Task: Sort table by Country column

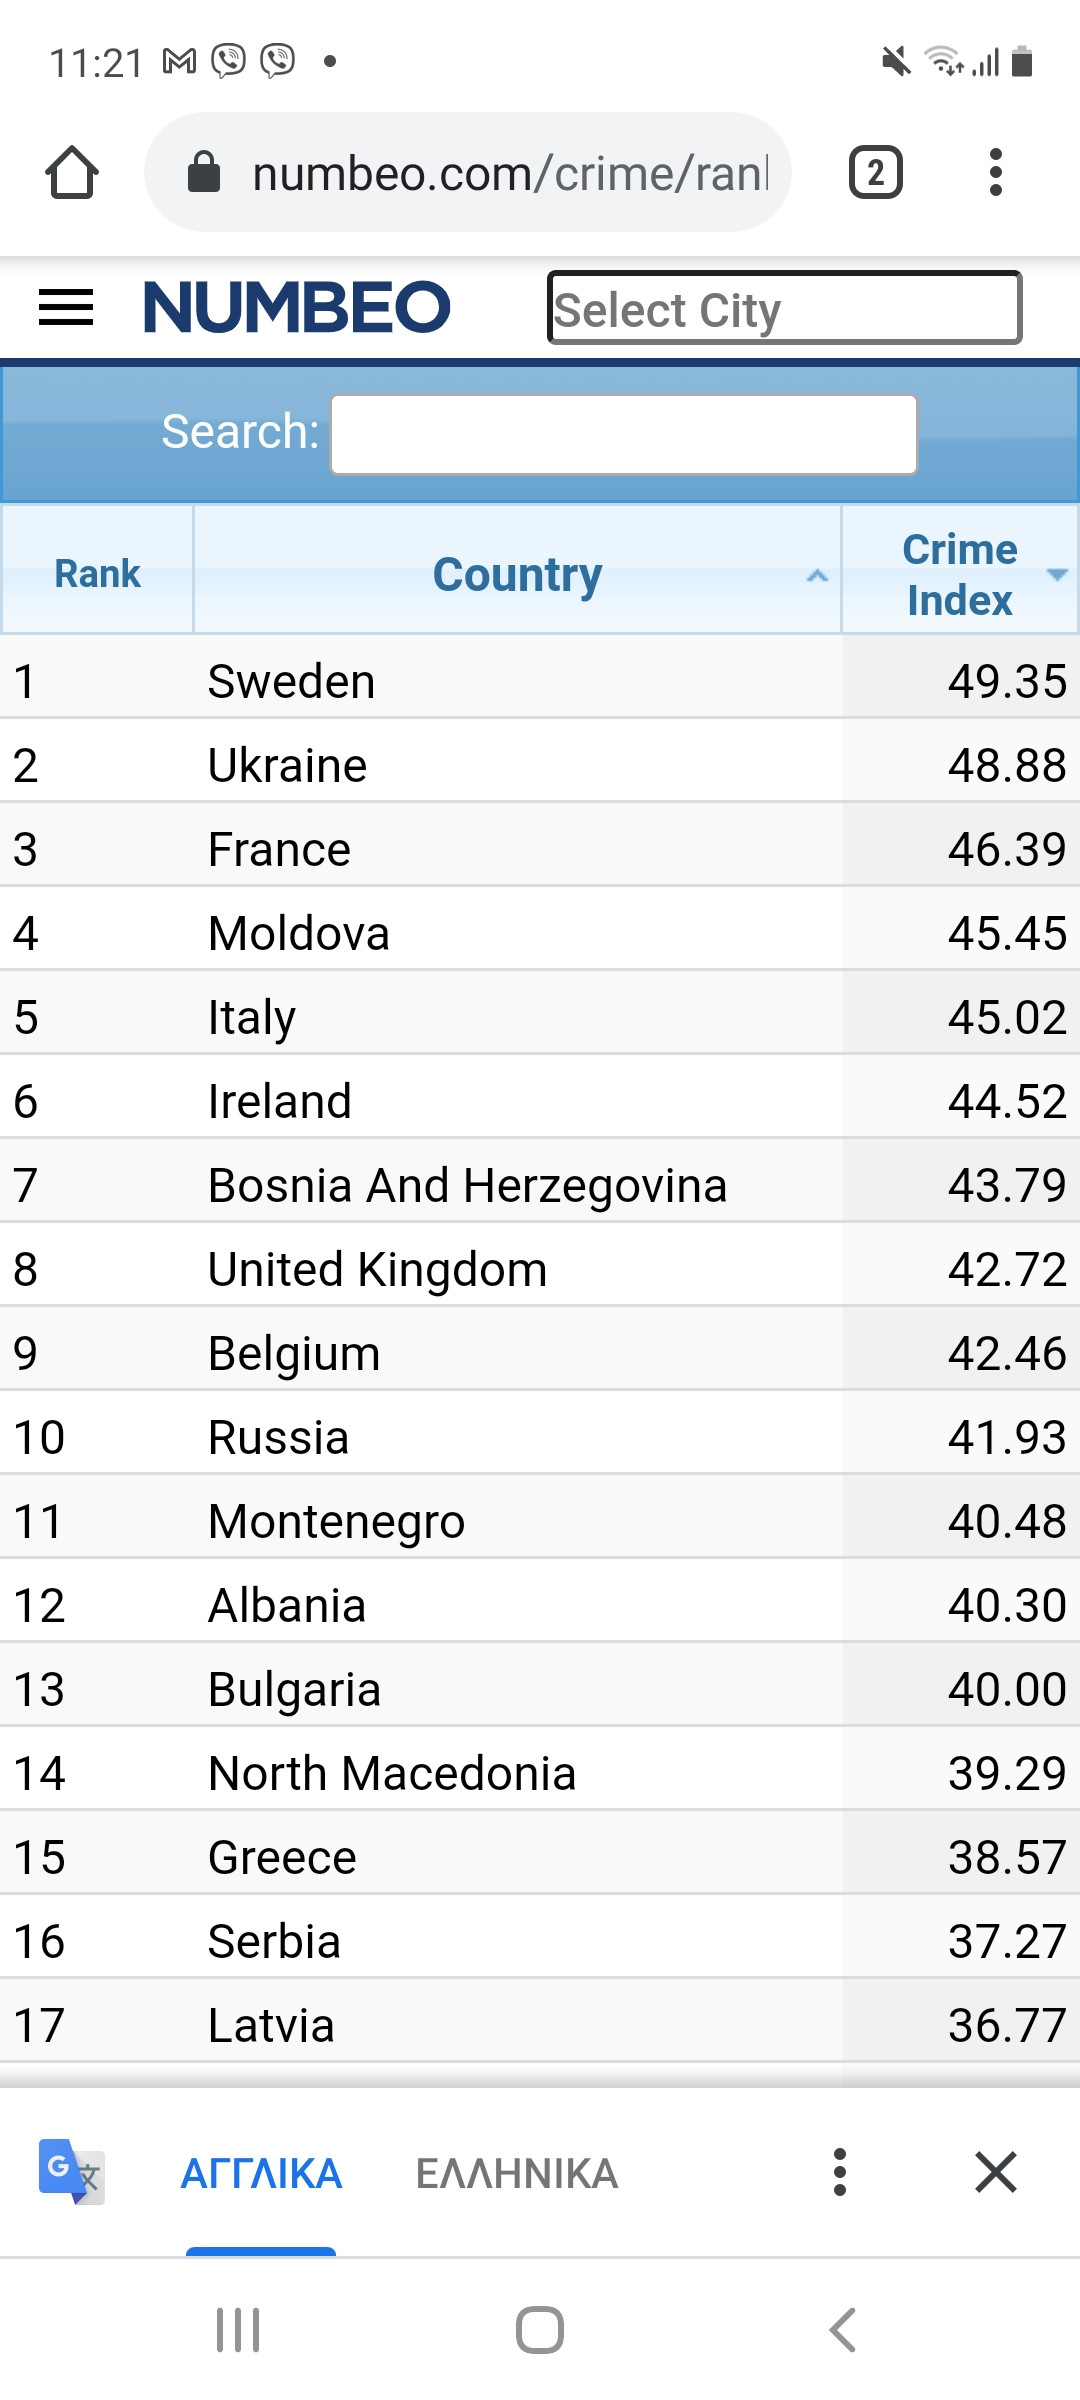Action: click(x=517, y=573)
